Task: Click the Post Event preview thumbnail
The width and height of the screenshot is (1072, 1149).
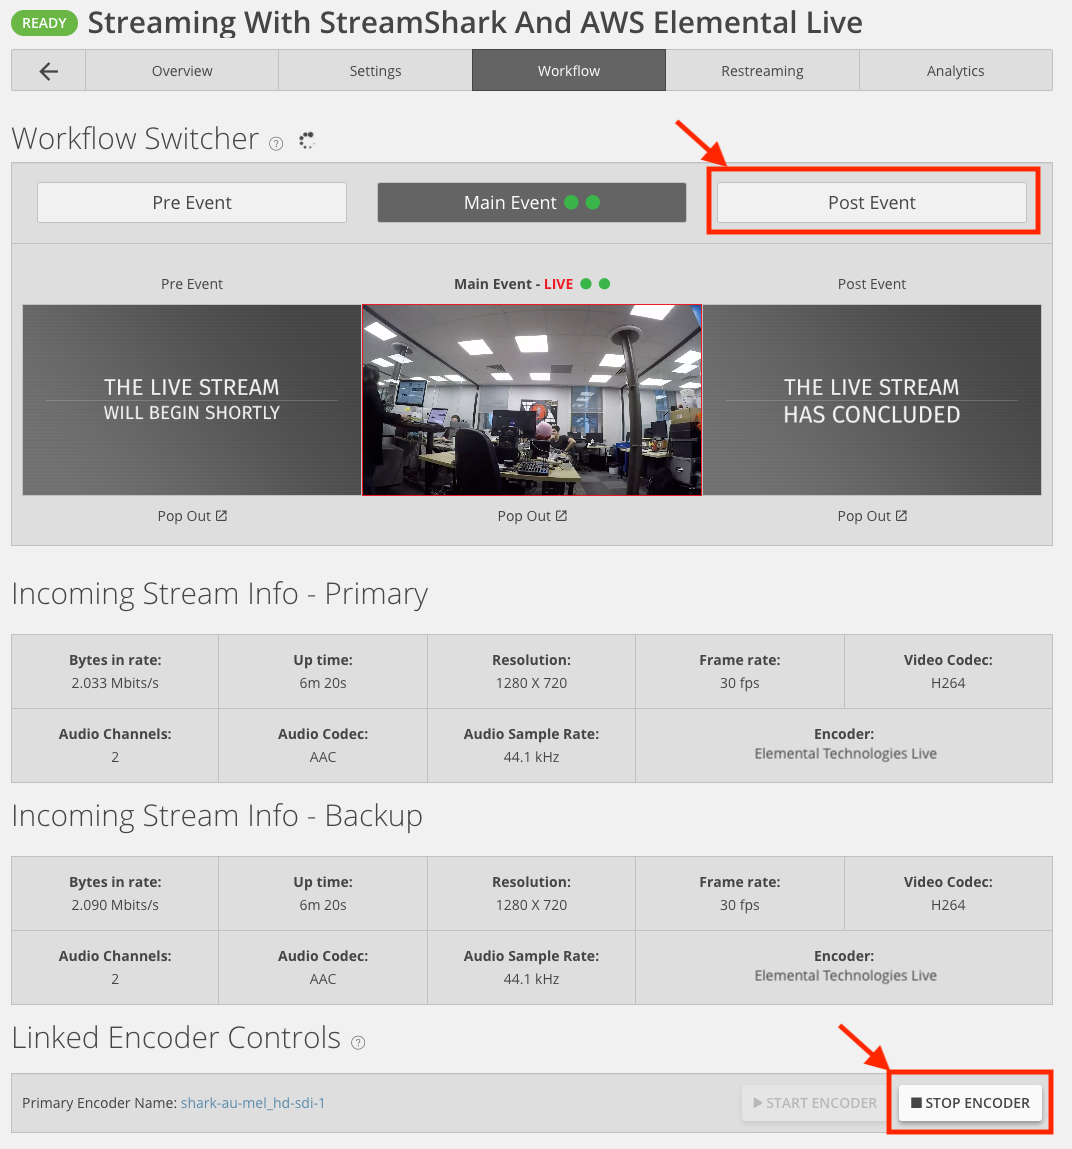Action: coord(872,400)
